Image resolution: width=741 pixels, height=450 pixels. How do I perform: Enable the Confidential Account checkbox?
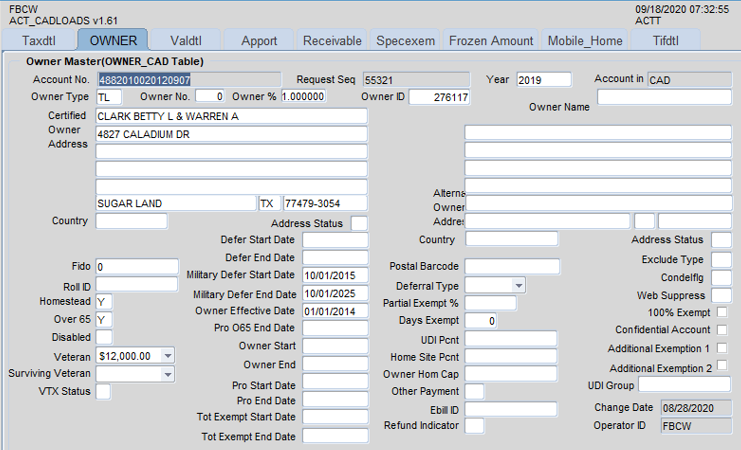tap(722, 330)
